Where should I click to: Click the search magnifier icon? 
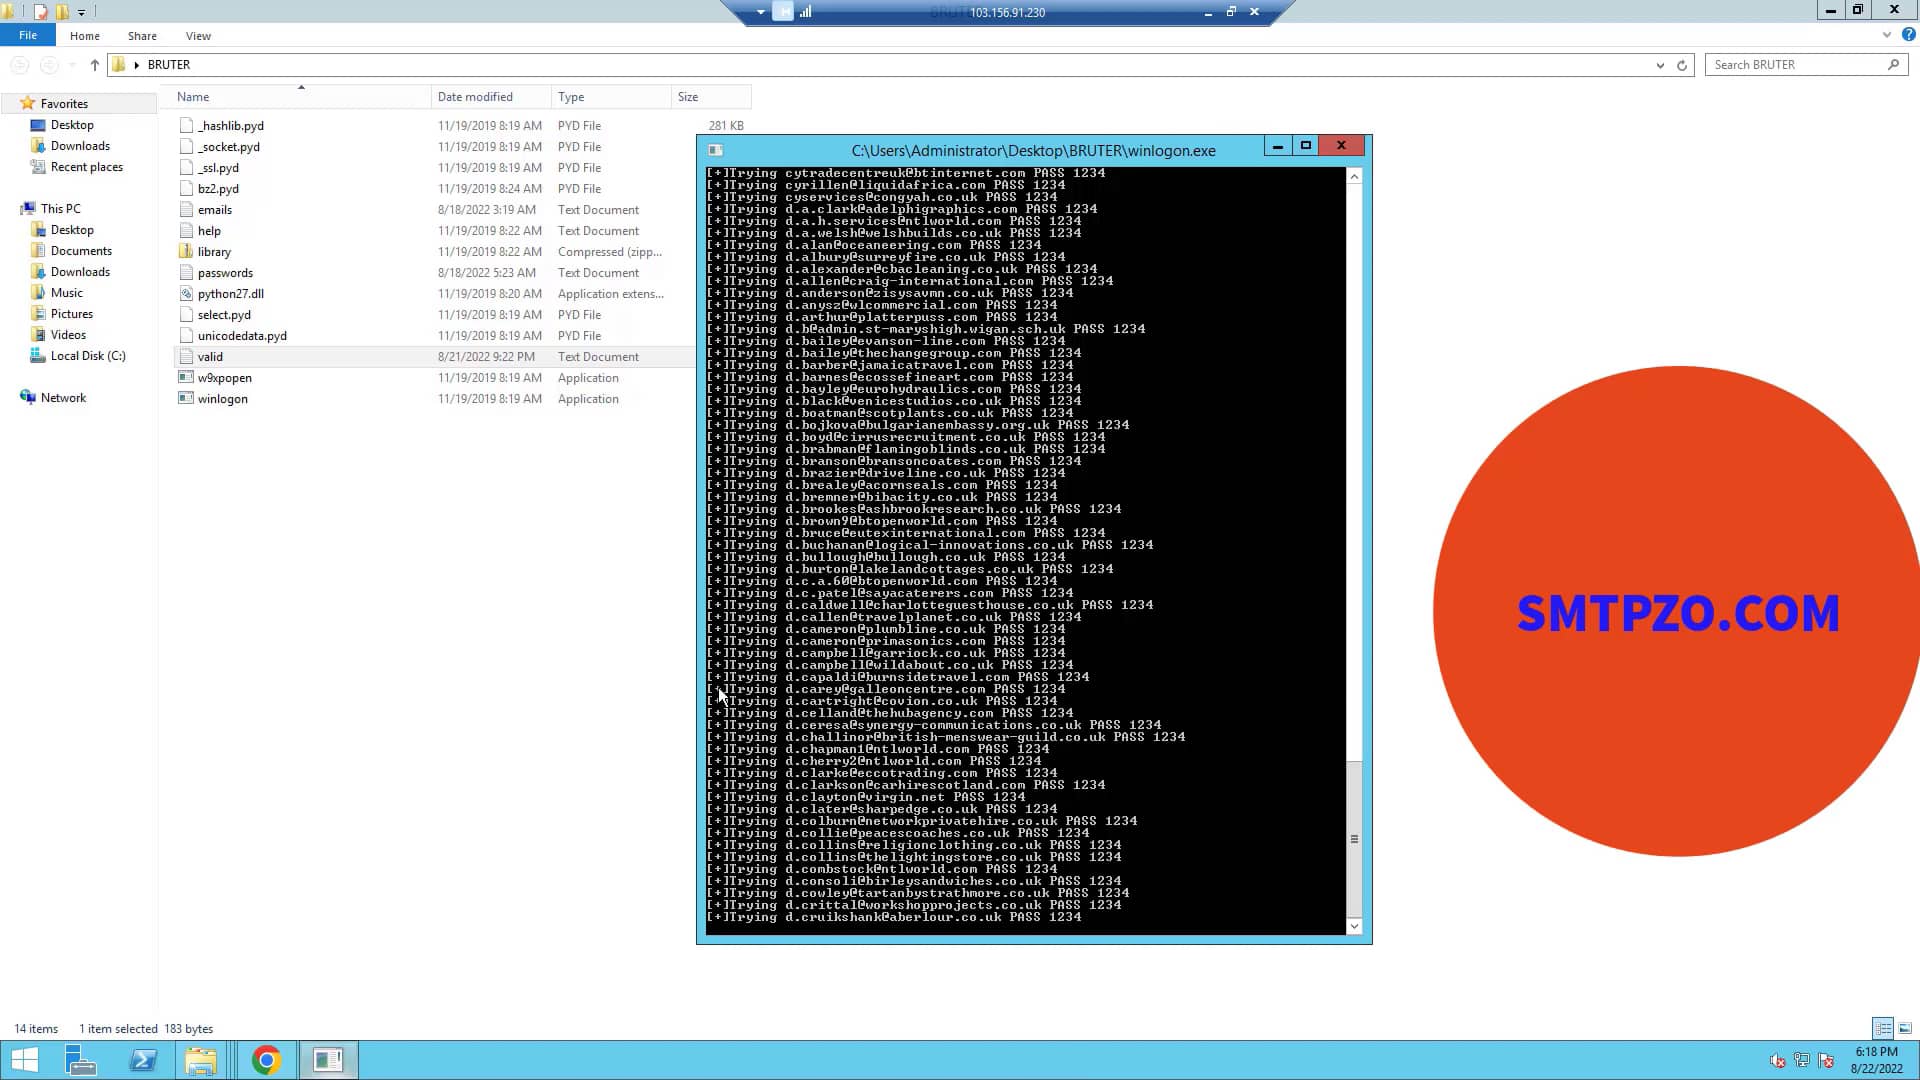[x=1895, y=64]
